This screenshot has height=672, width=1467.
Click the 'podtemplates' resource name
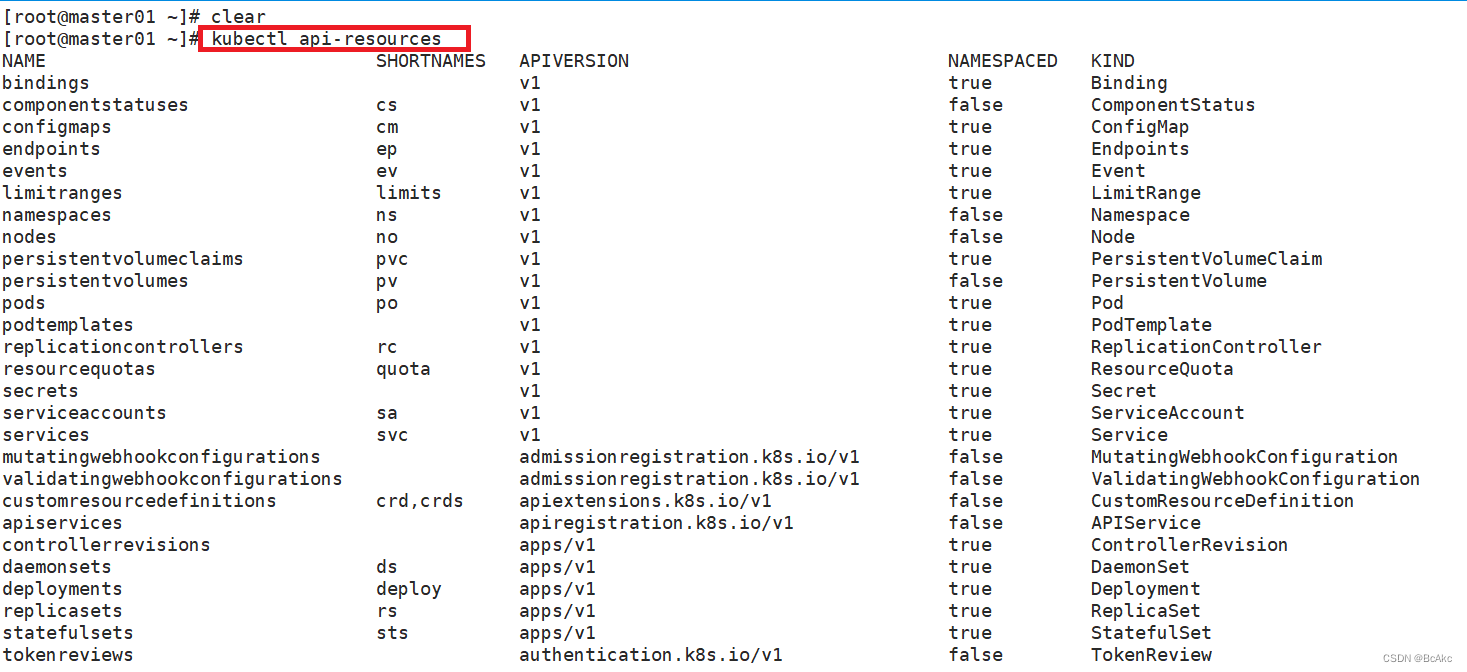[68, 325]
